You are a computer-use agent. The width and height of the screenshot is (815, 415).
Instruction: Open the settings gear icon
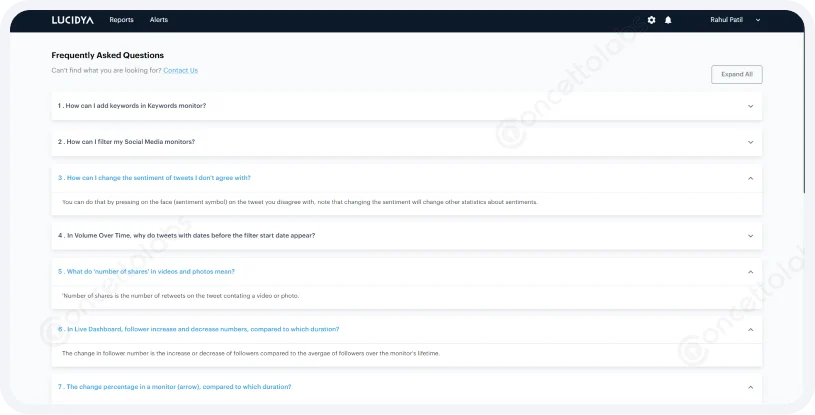651,20
